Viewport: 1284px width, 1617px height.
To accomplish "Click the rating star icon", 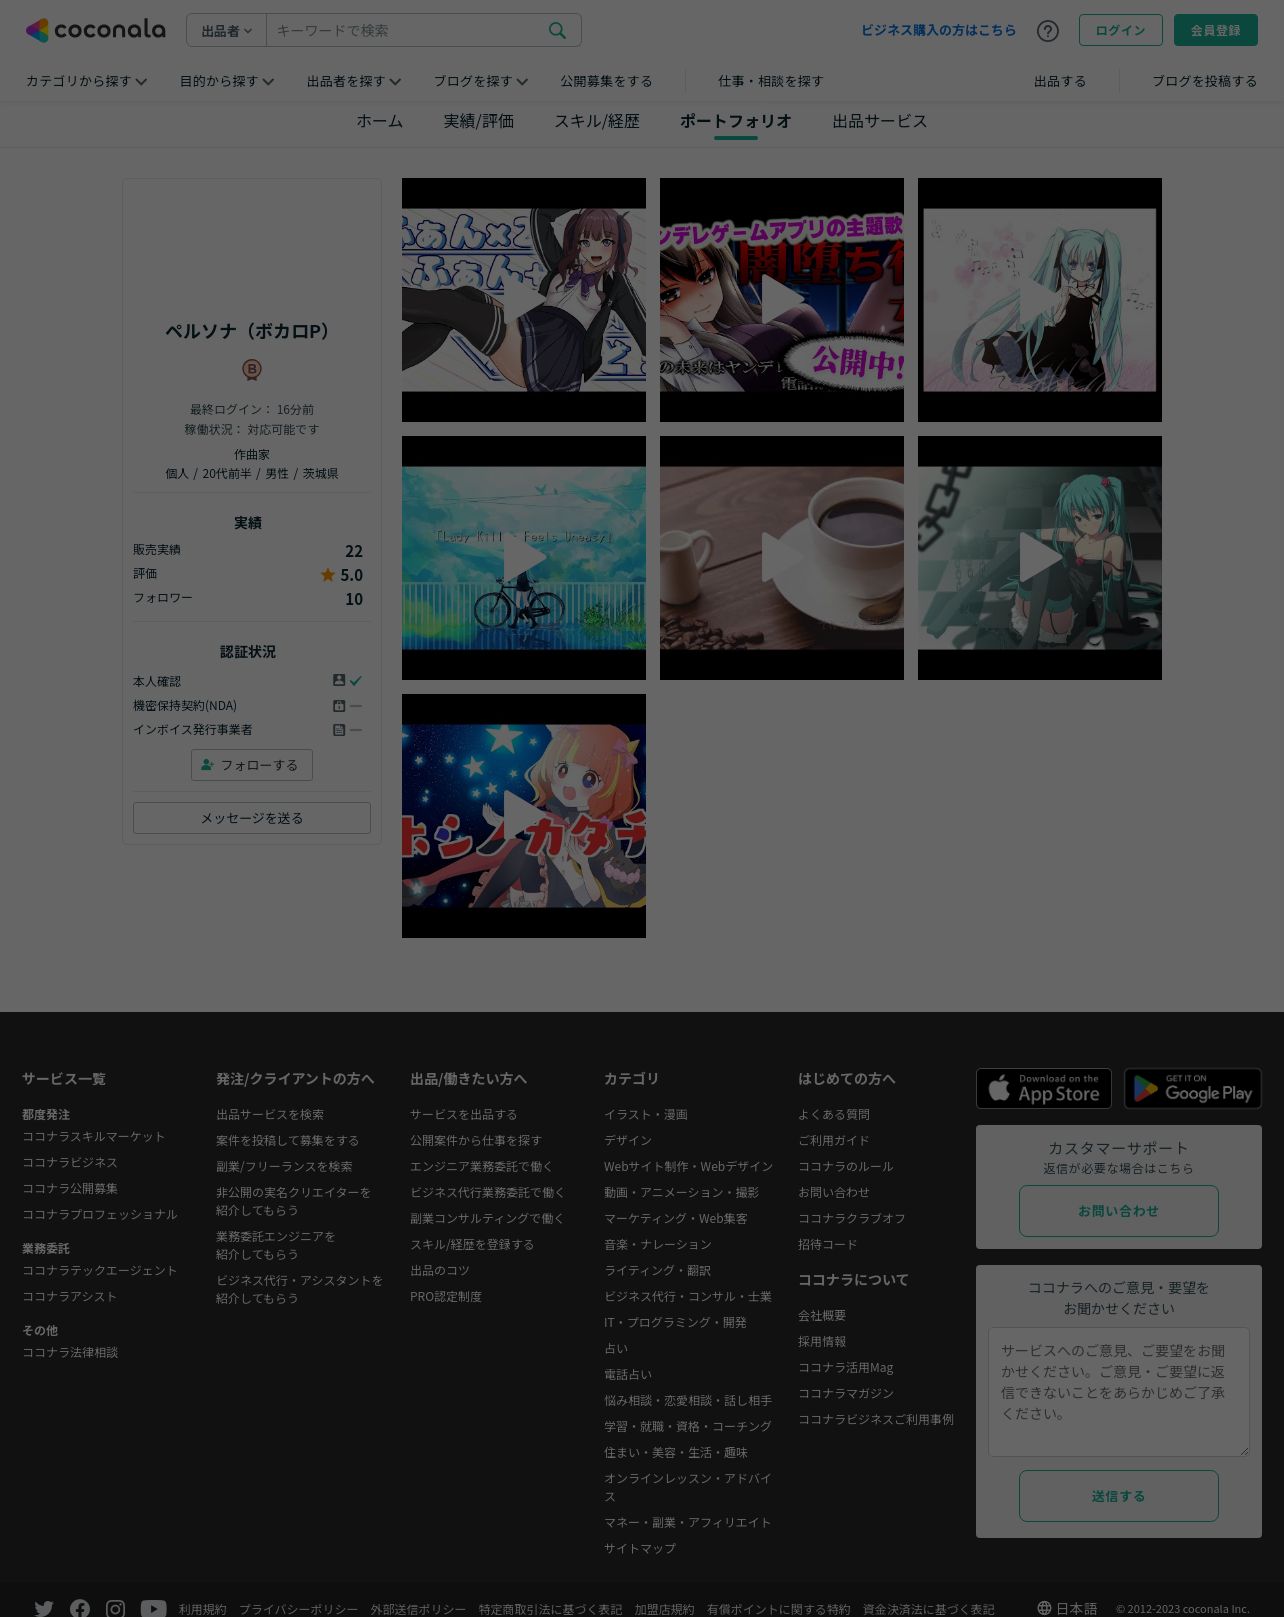I will click(x=328, y=575).
